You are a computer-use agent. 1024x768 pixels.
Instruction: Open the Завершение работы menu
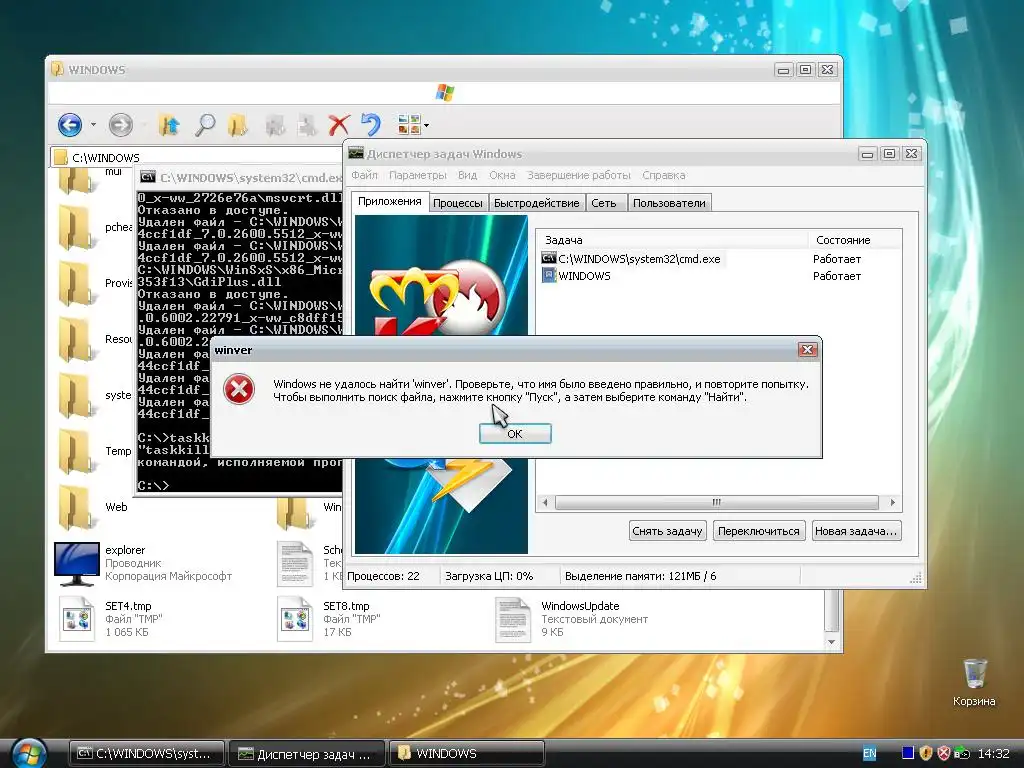pos(579,175)
